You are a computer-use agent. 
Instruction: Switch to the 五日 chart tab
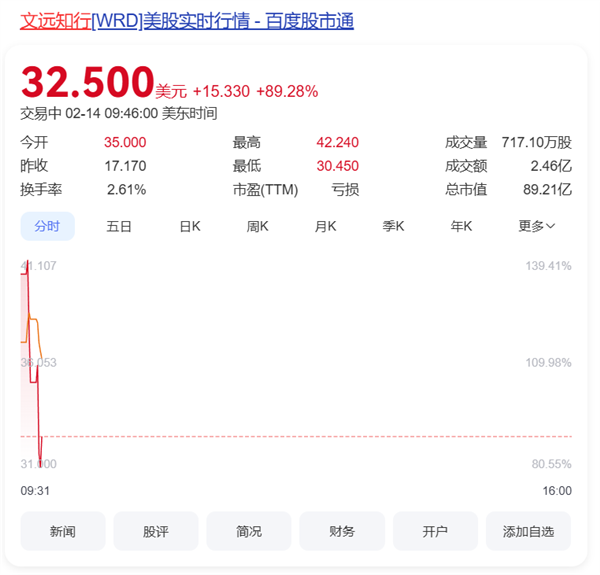coord(119,226)
